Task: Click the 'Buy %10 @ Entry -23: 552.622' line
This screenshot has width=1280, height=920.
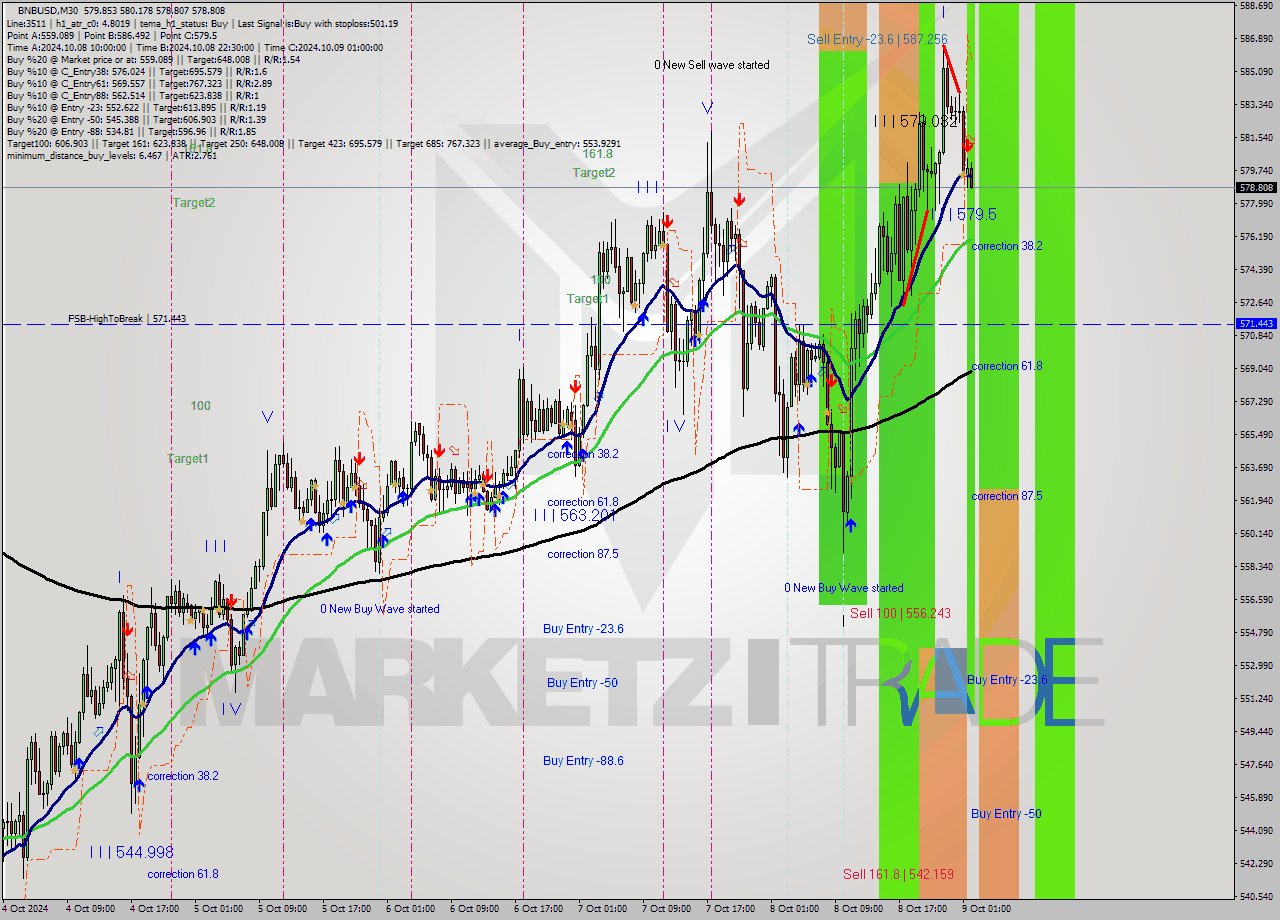Action: (x=136, y=107)
